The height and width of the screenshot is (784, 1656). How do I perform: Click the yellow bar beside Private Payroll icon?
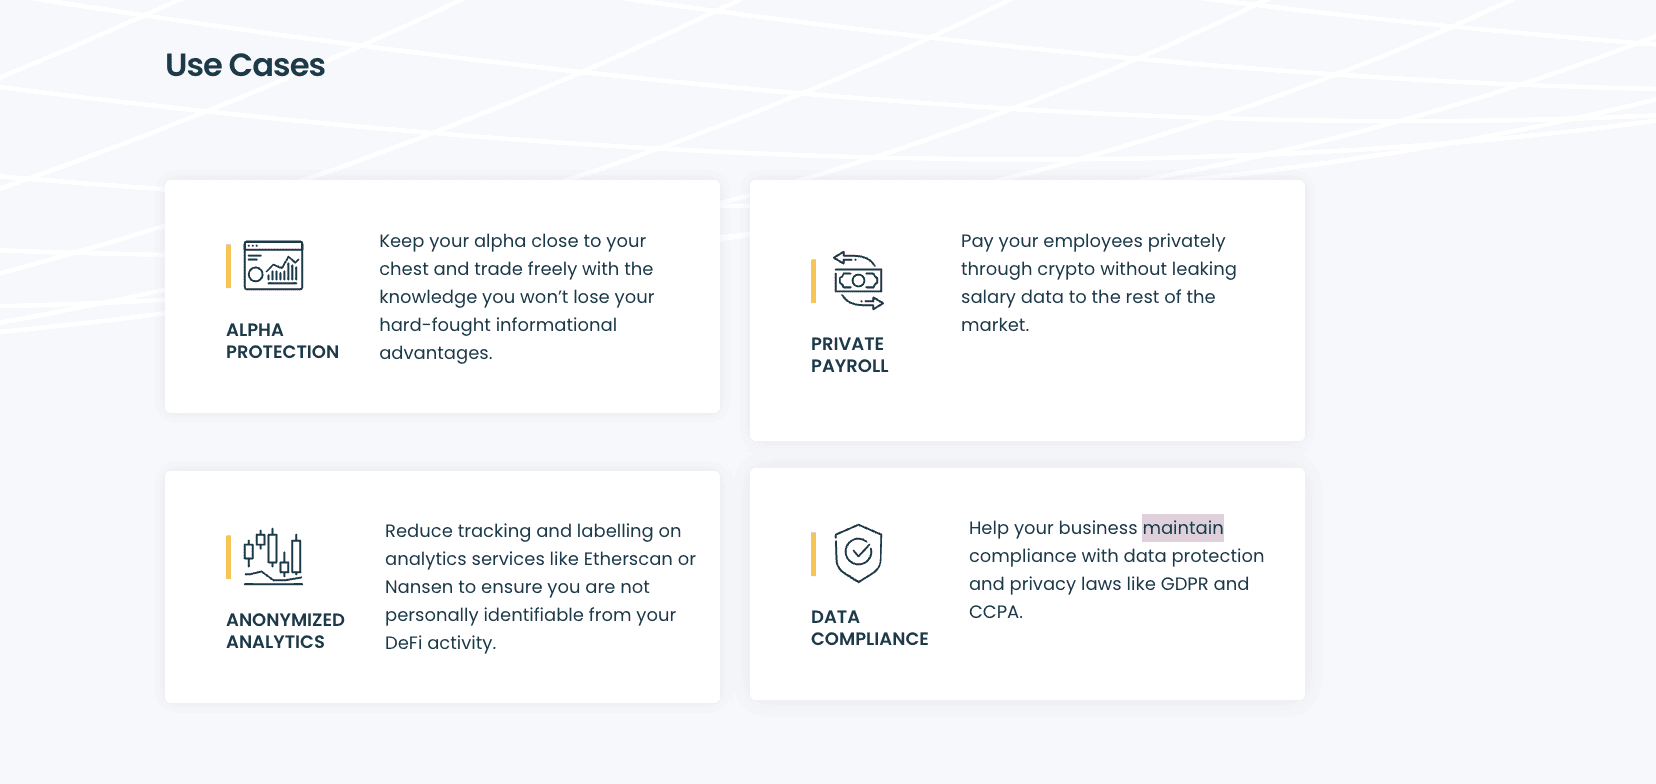click(813, 281)
